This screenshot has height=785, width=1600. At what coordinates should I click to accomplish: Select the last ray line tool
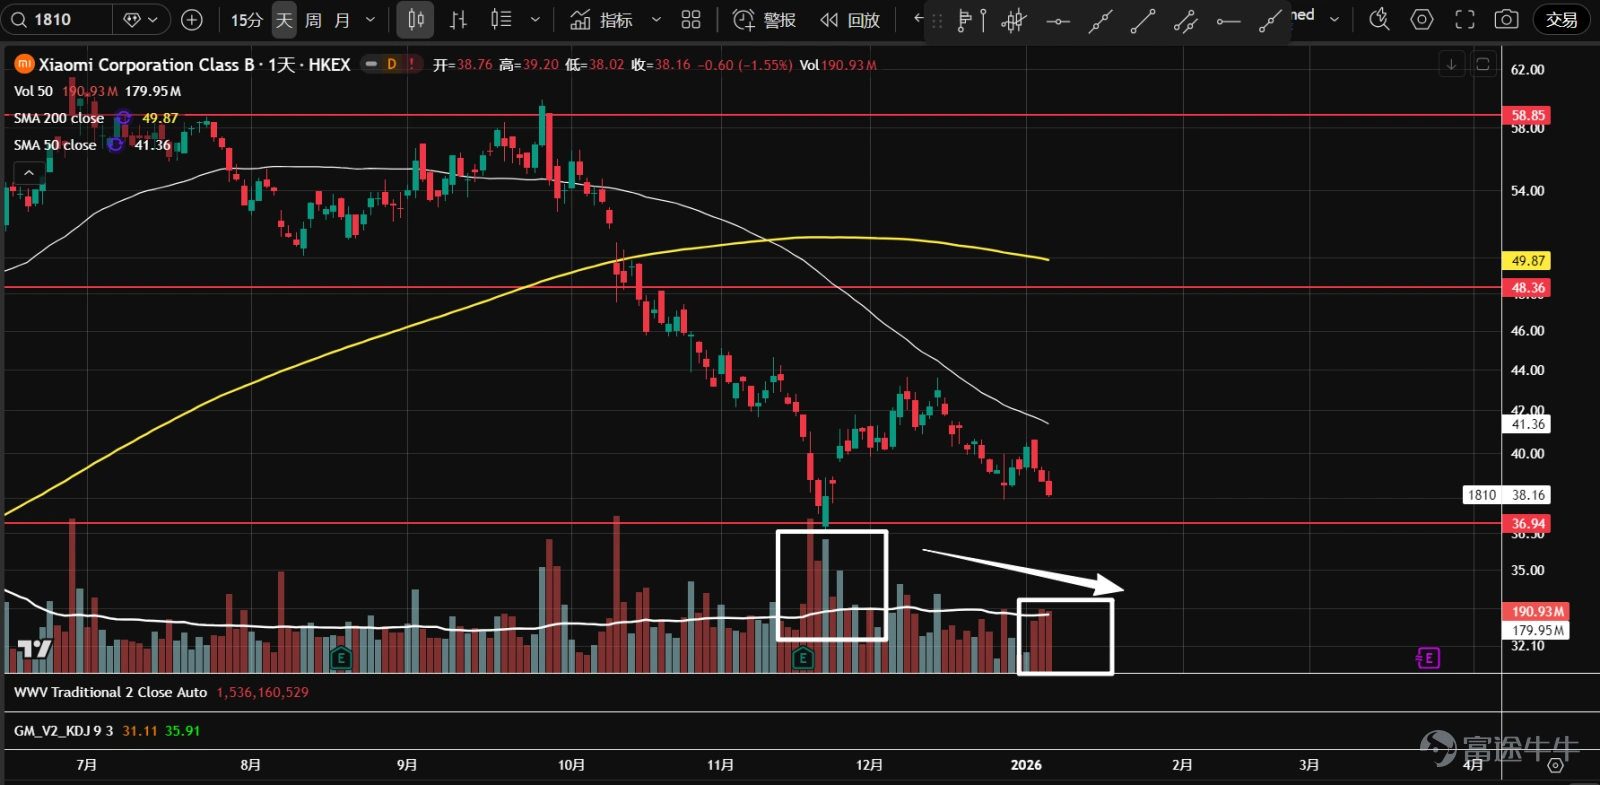(x=1270, y=21)
